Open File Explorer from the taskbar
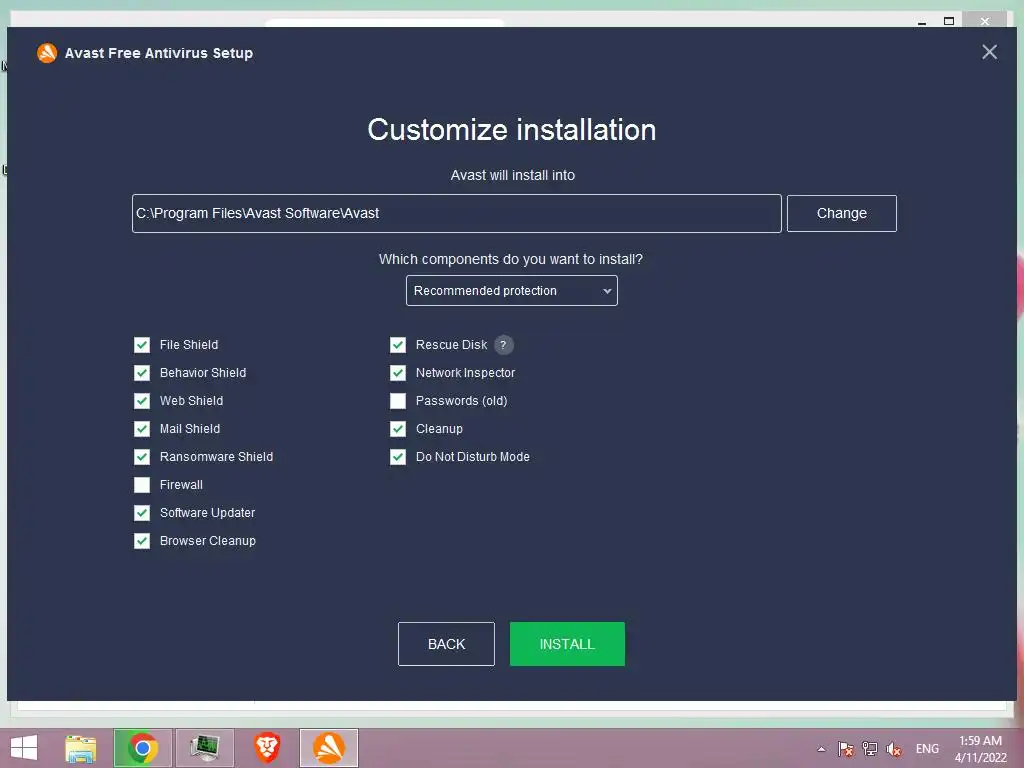 coord(81,748)
